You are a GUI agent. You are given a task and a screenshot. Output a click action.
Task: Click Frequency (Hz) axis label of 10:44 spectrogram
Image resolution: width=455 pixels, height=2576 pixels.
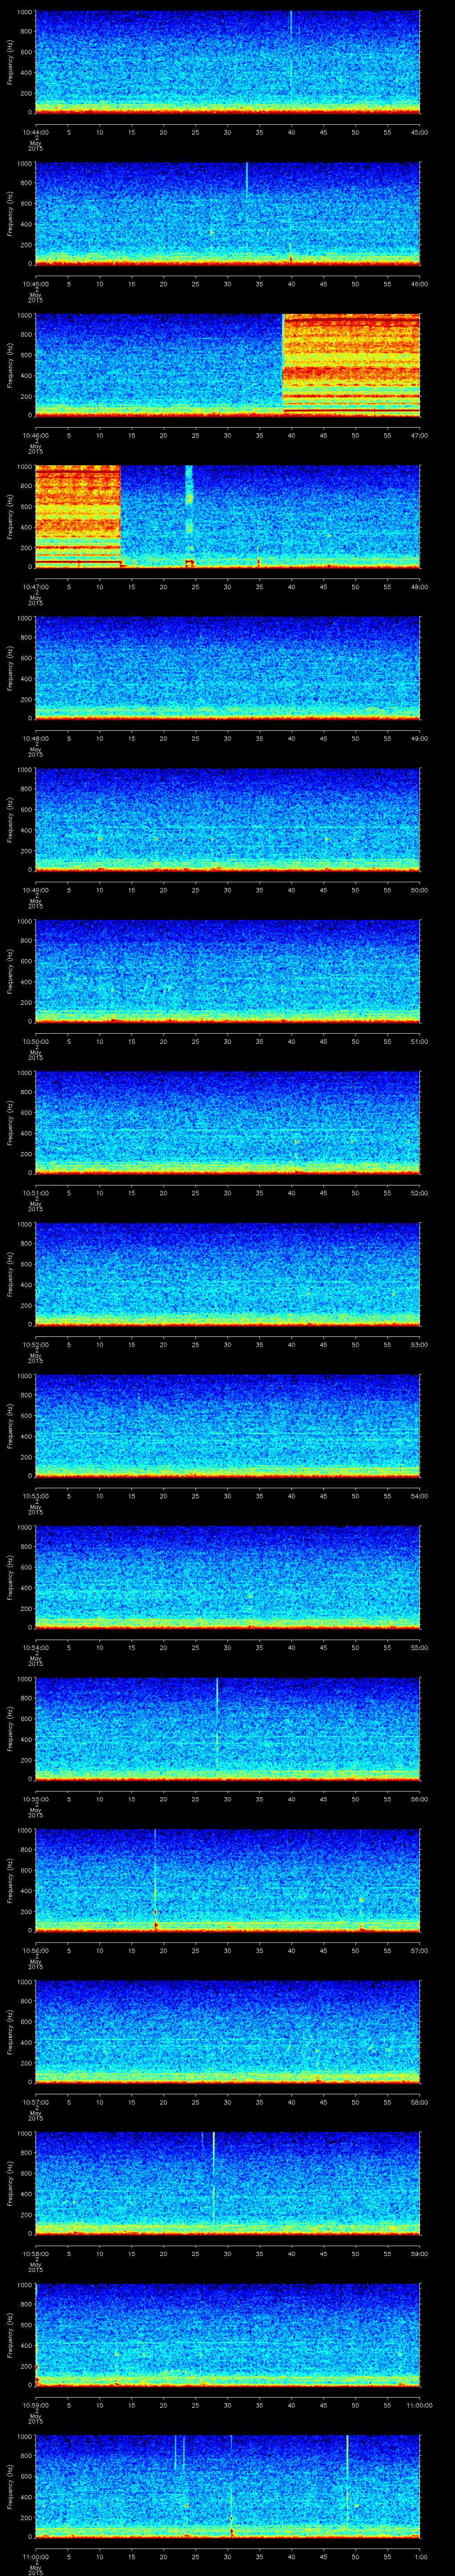pyautogui.click(x=10, y=62)
